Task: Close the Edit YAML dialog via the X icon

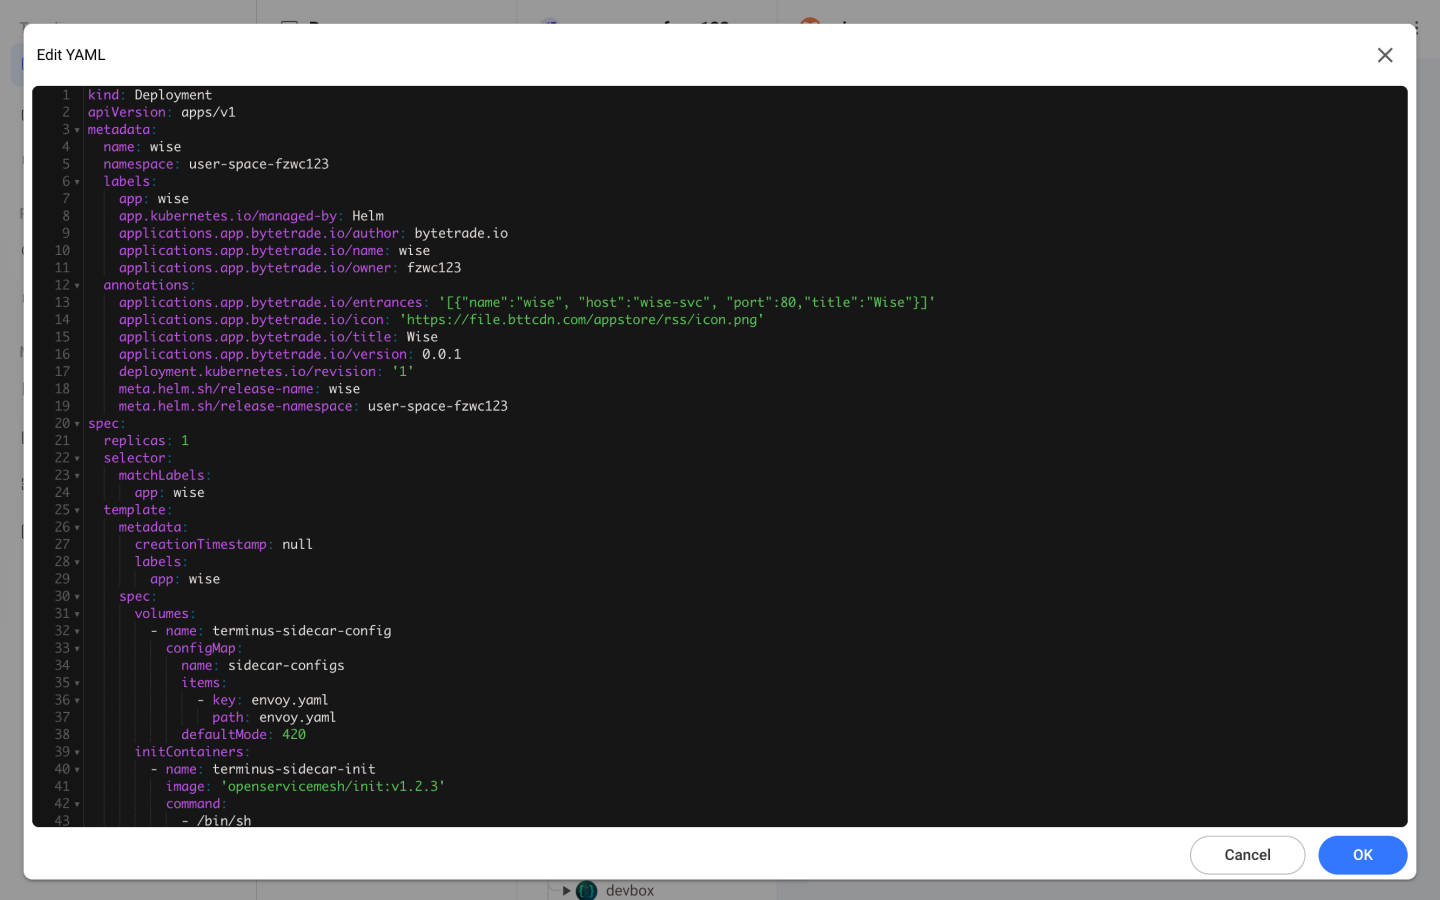Action: tap(1385, 55)
